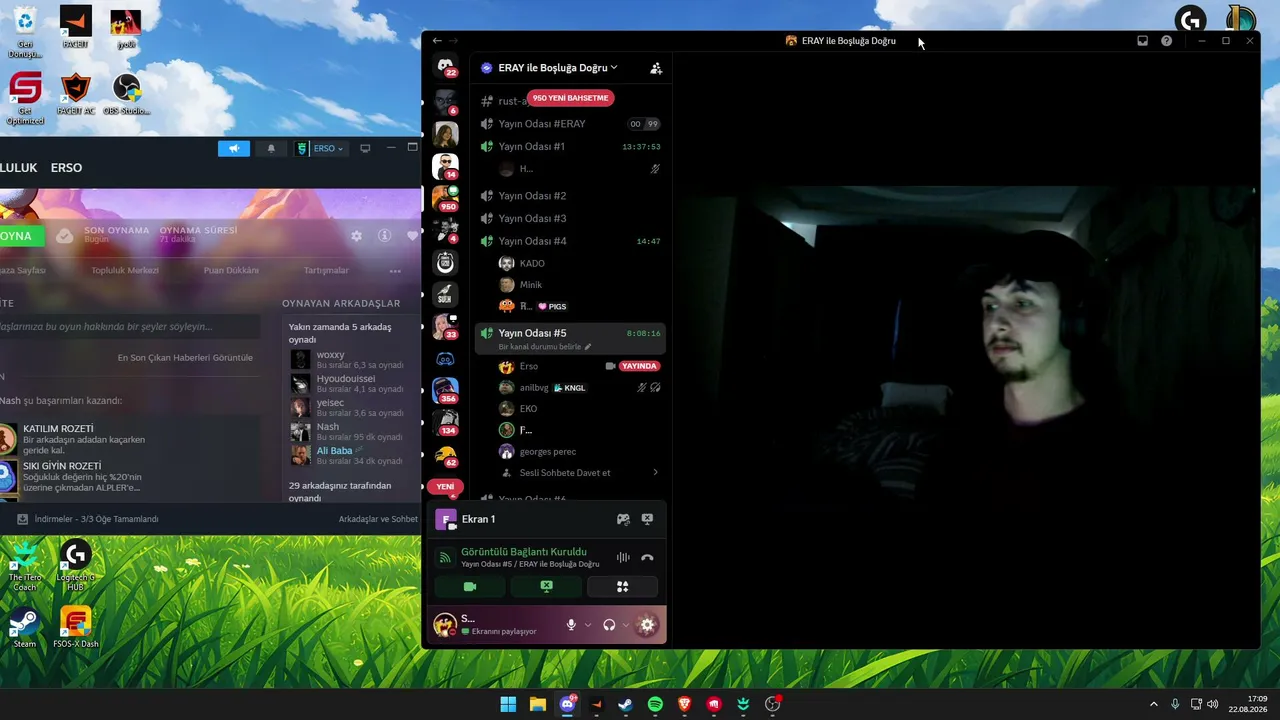Open Steam game info icon

tap(384, 236)
